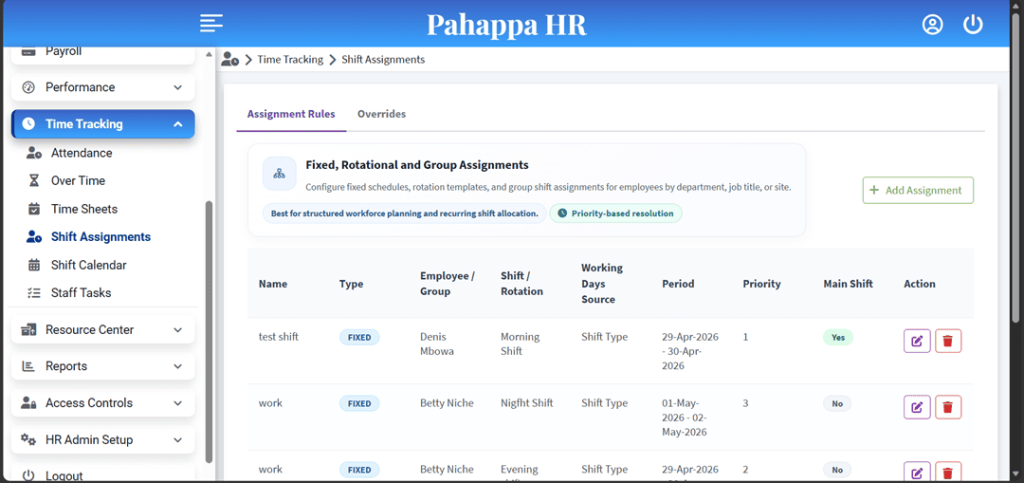
Task: Switch to the Overrides tab
Action: pos(381,114)
